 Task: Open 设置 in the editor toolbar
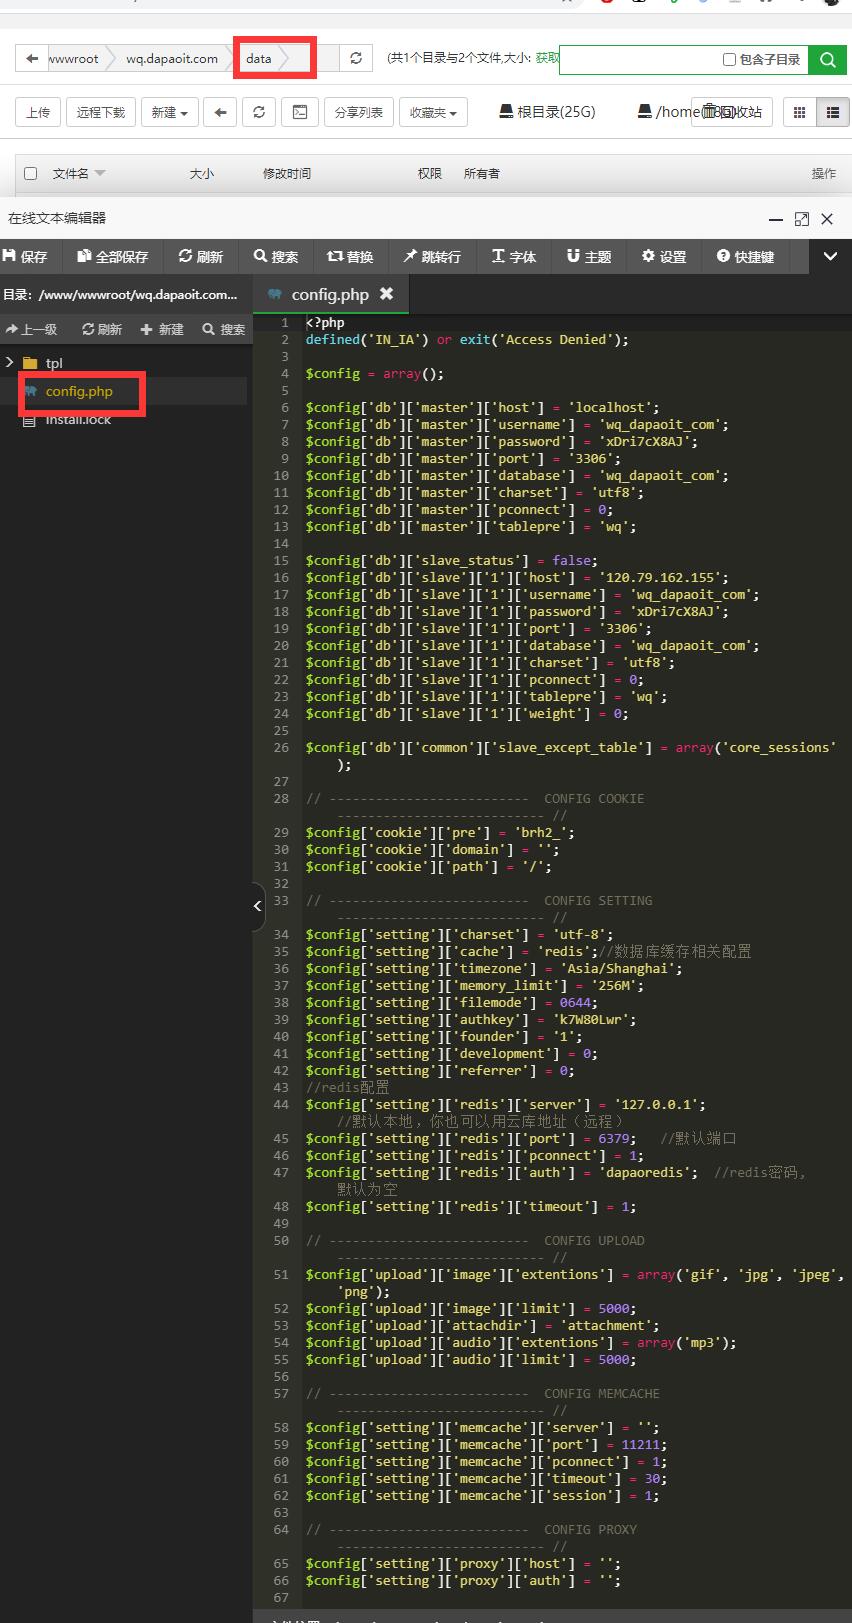click(x=664, y=256)
